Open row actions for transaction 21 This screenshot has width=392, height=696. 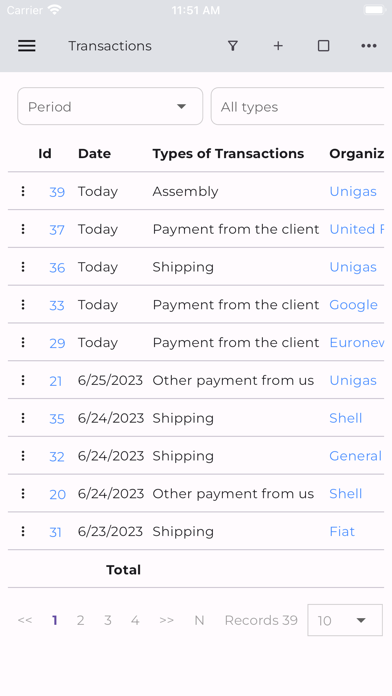click(23, 380)
